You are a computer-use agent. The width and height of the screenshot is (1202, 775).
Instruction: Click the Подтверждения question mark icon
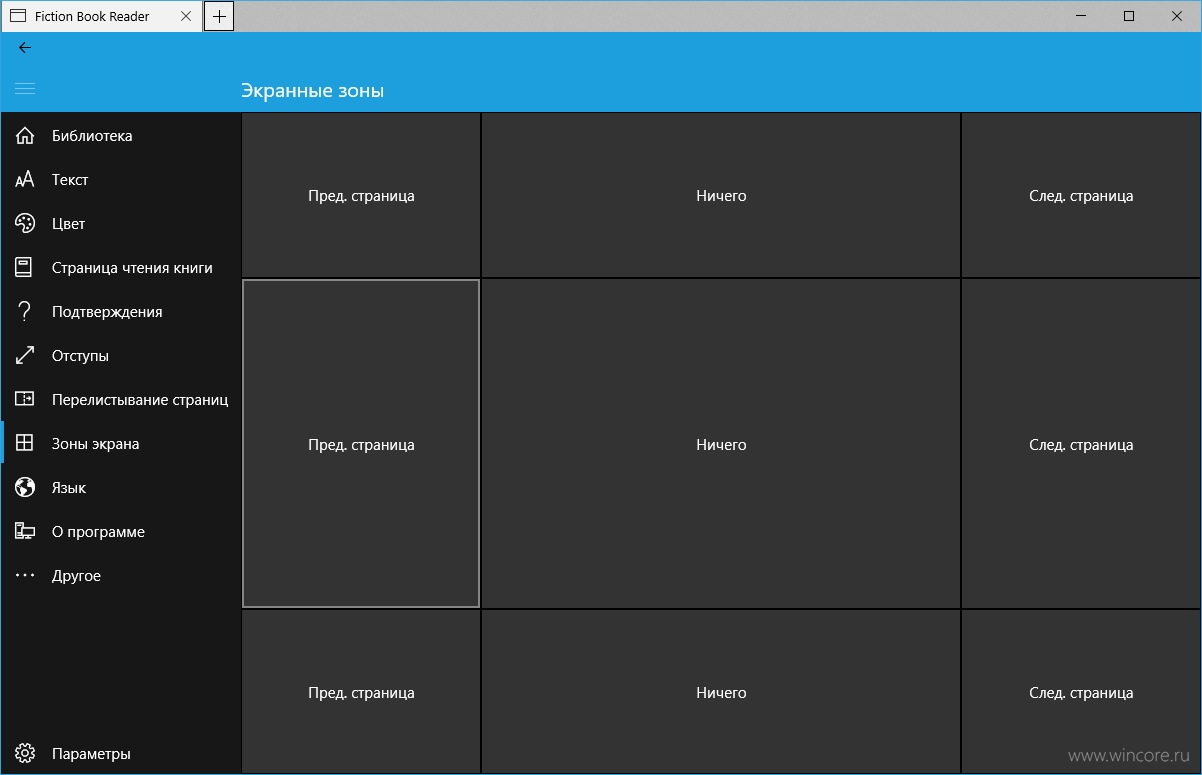pyautogui.click(x=25, y=312)
